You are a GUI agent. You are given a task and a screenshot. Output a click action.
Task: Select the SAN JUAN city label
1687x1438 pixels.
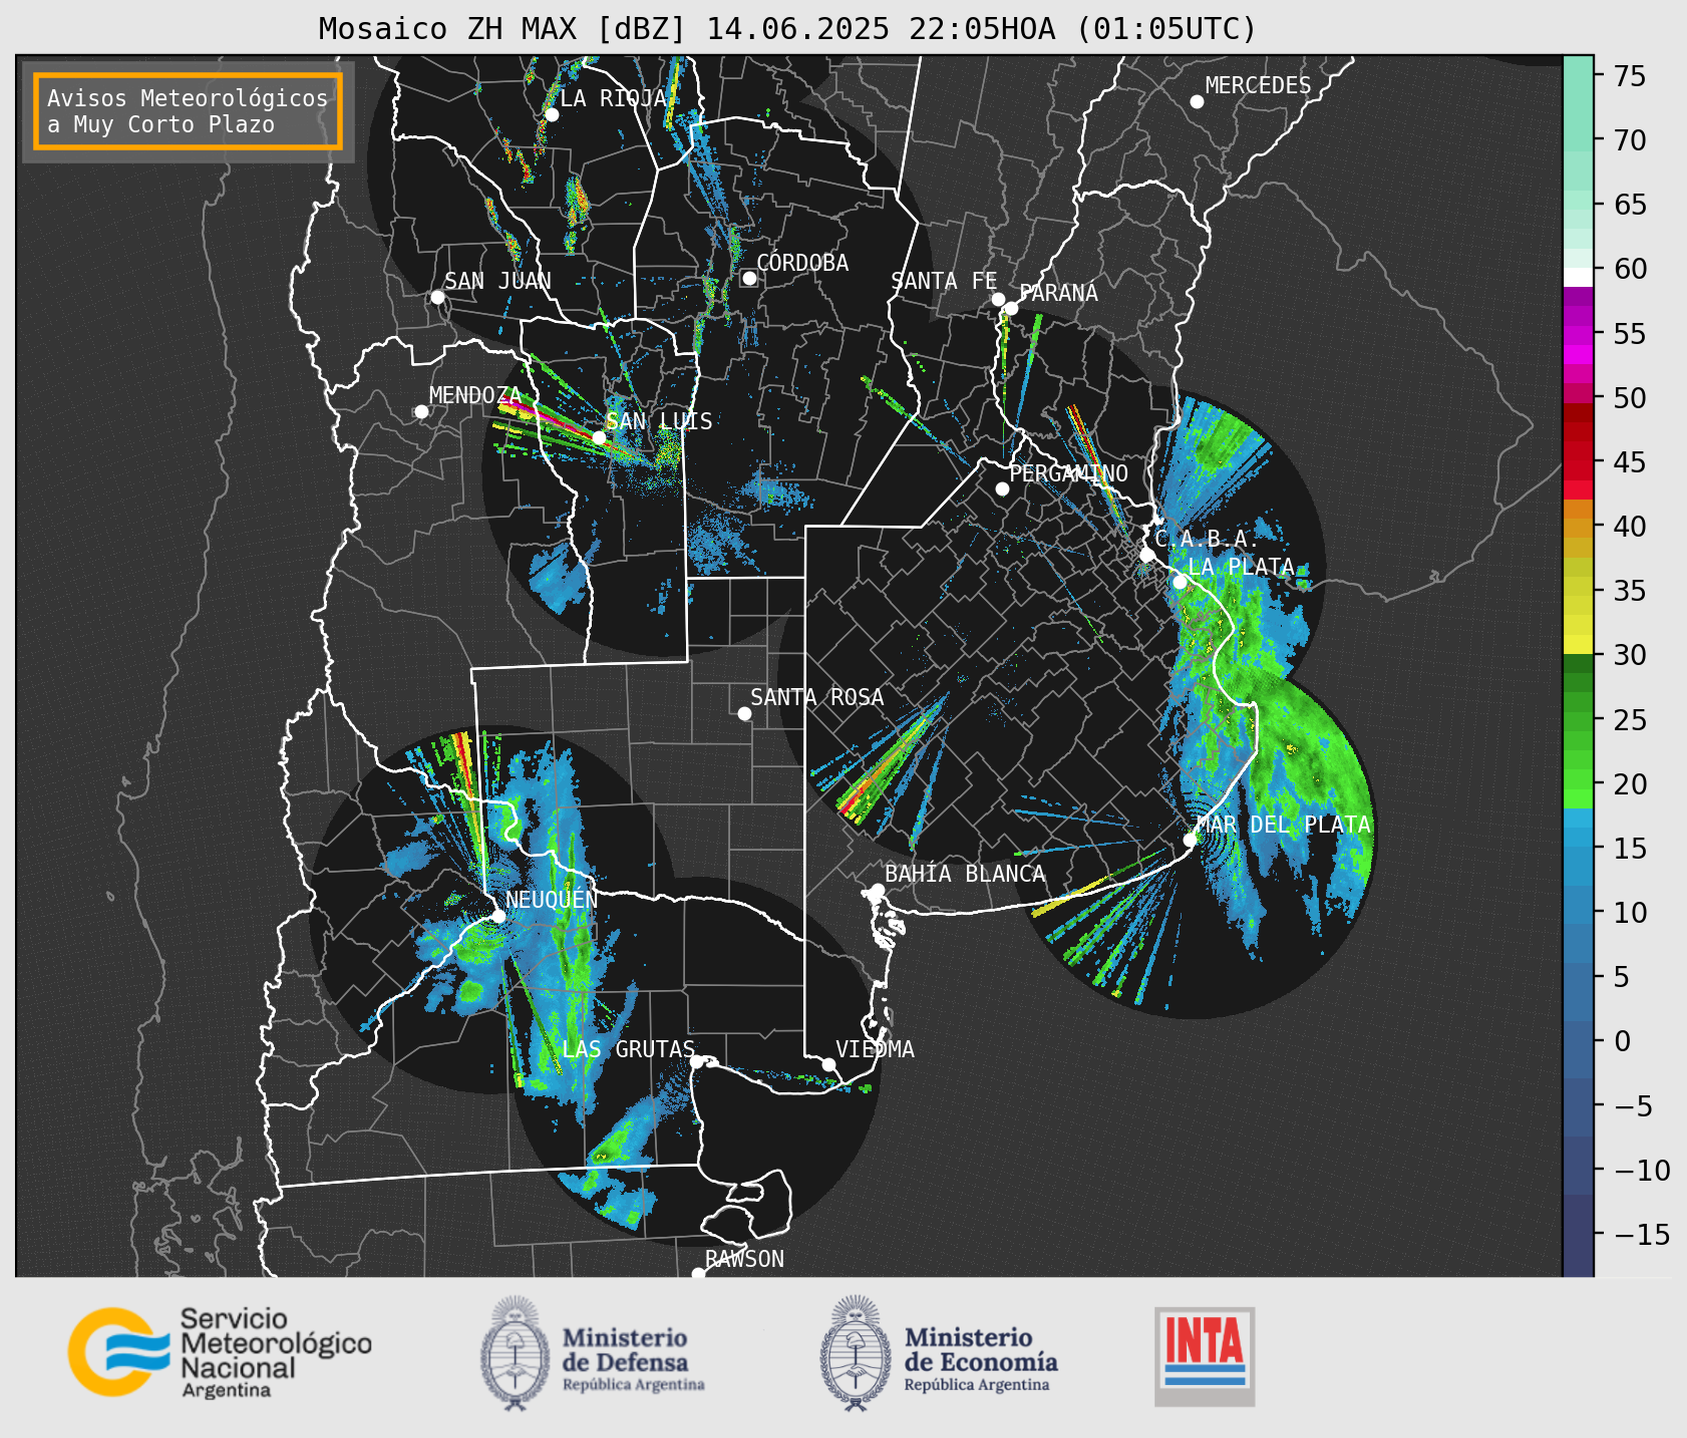497,281
